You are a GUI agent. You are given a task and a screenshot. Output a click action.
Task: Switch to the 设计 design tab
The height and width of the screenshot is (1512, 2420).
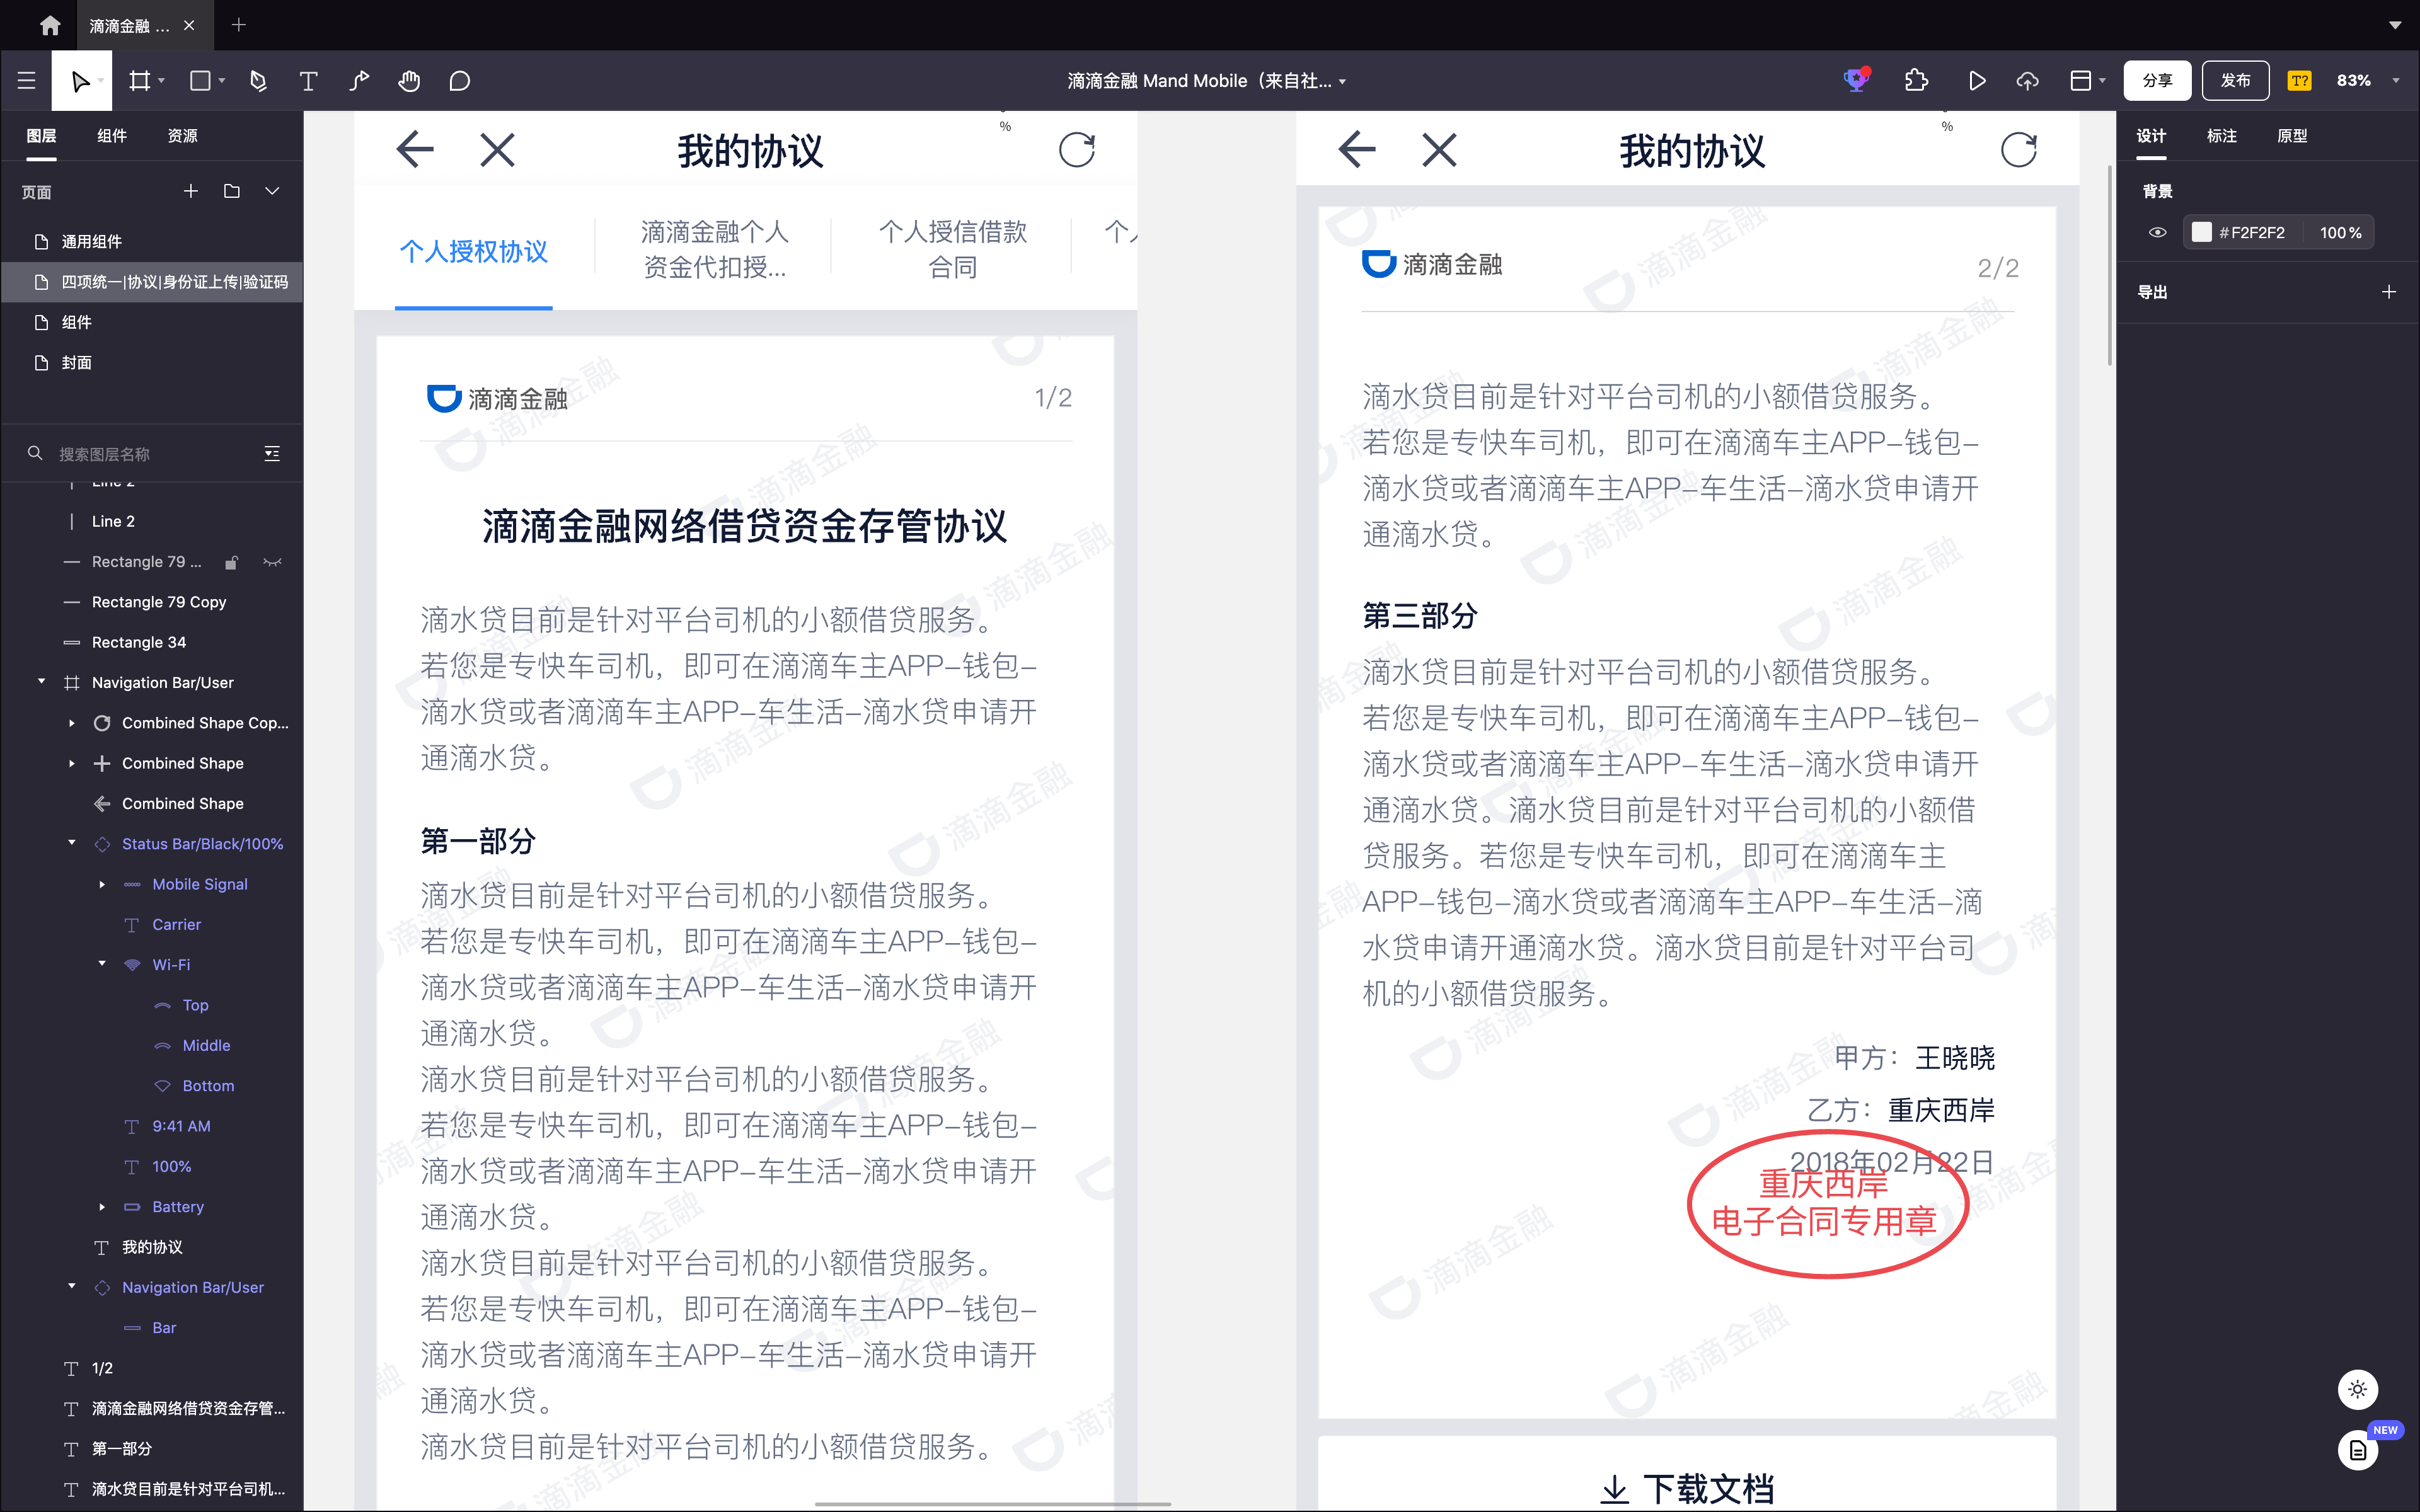[x=2151, y=136]
